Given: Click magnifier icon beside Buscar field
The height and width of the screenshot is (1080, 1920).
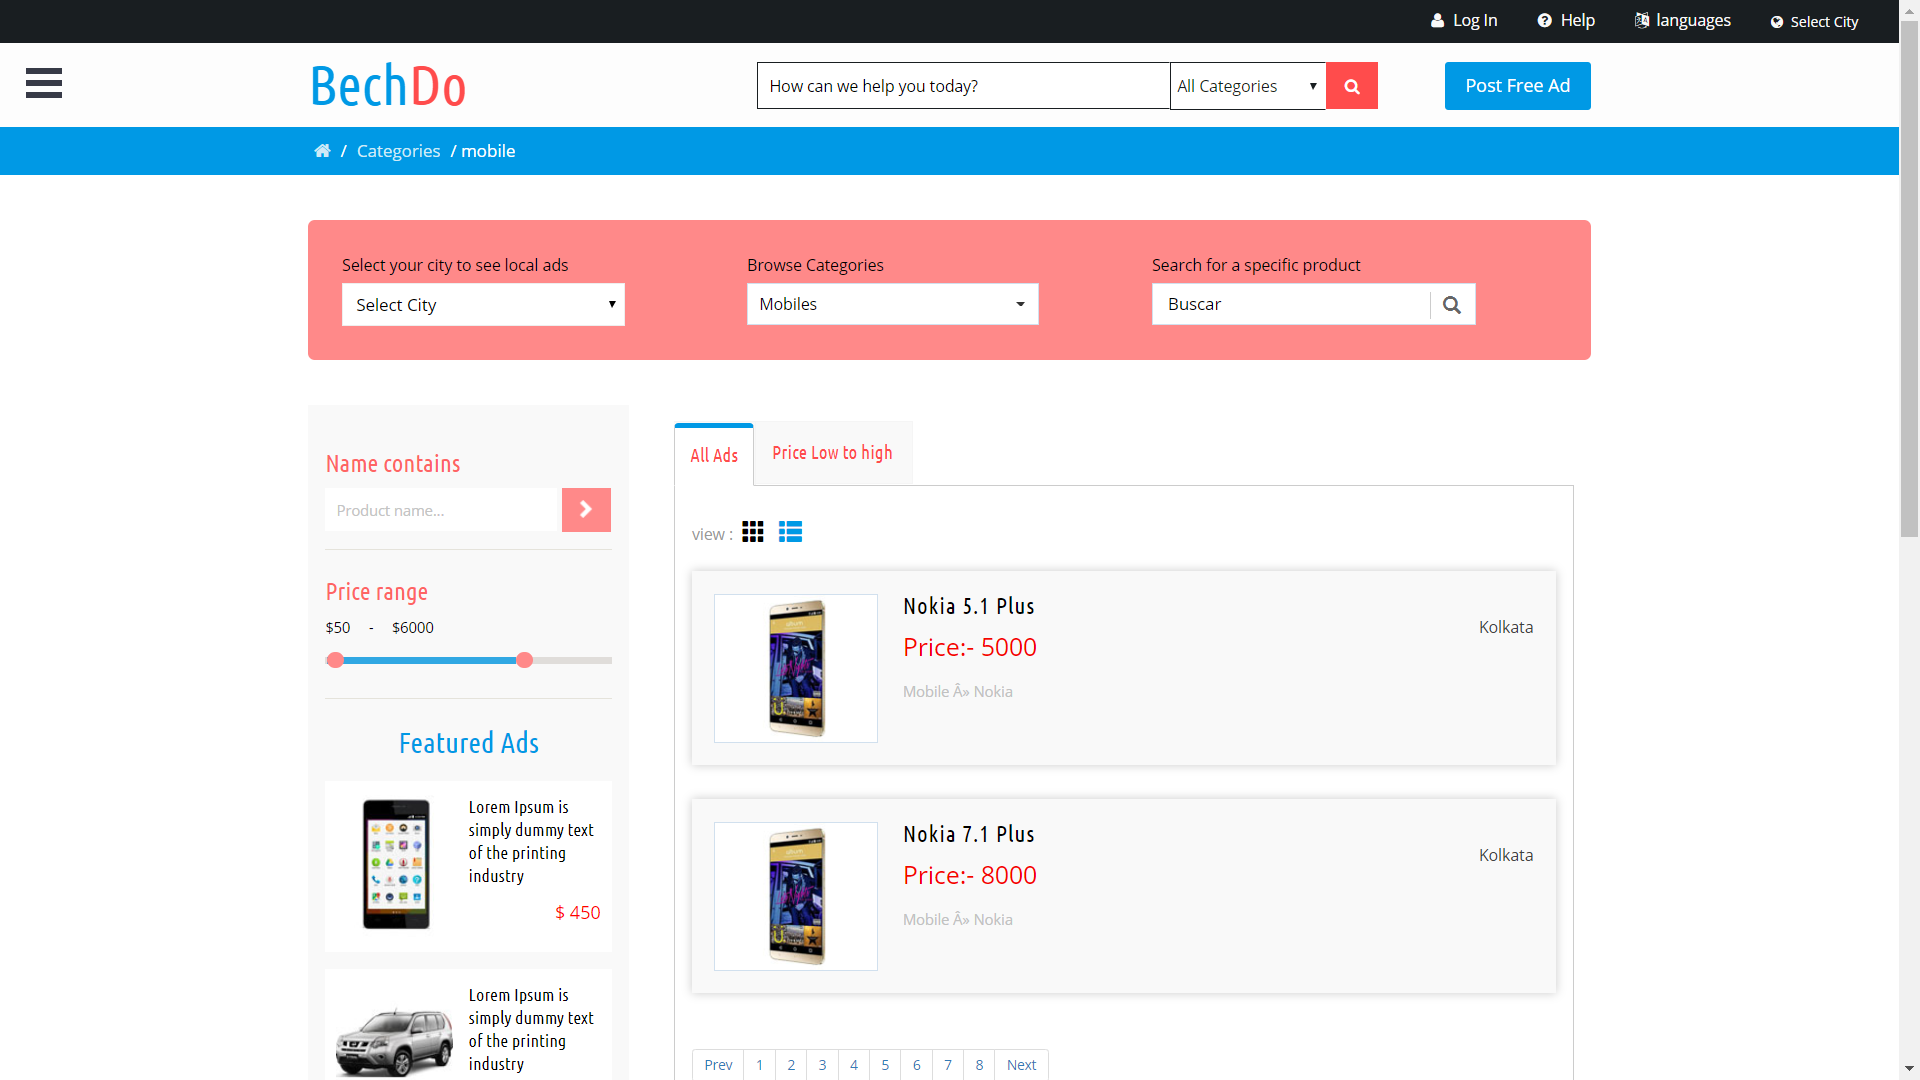Looking at the screenshot, I should tap(1452, 305).
